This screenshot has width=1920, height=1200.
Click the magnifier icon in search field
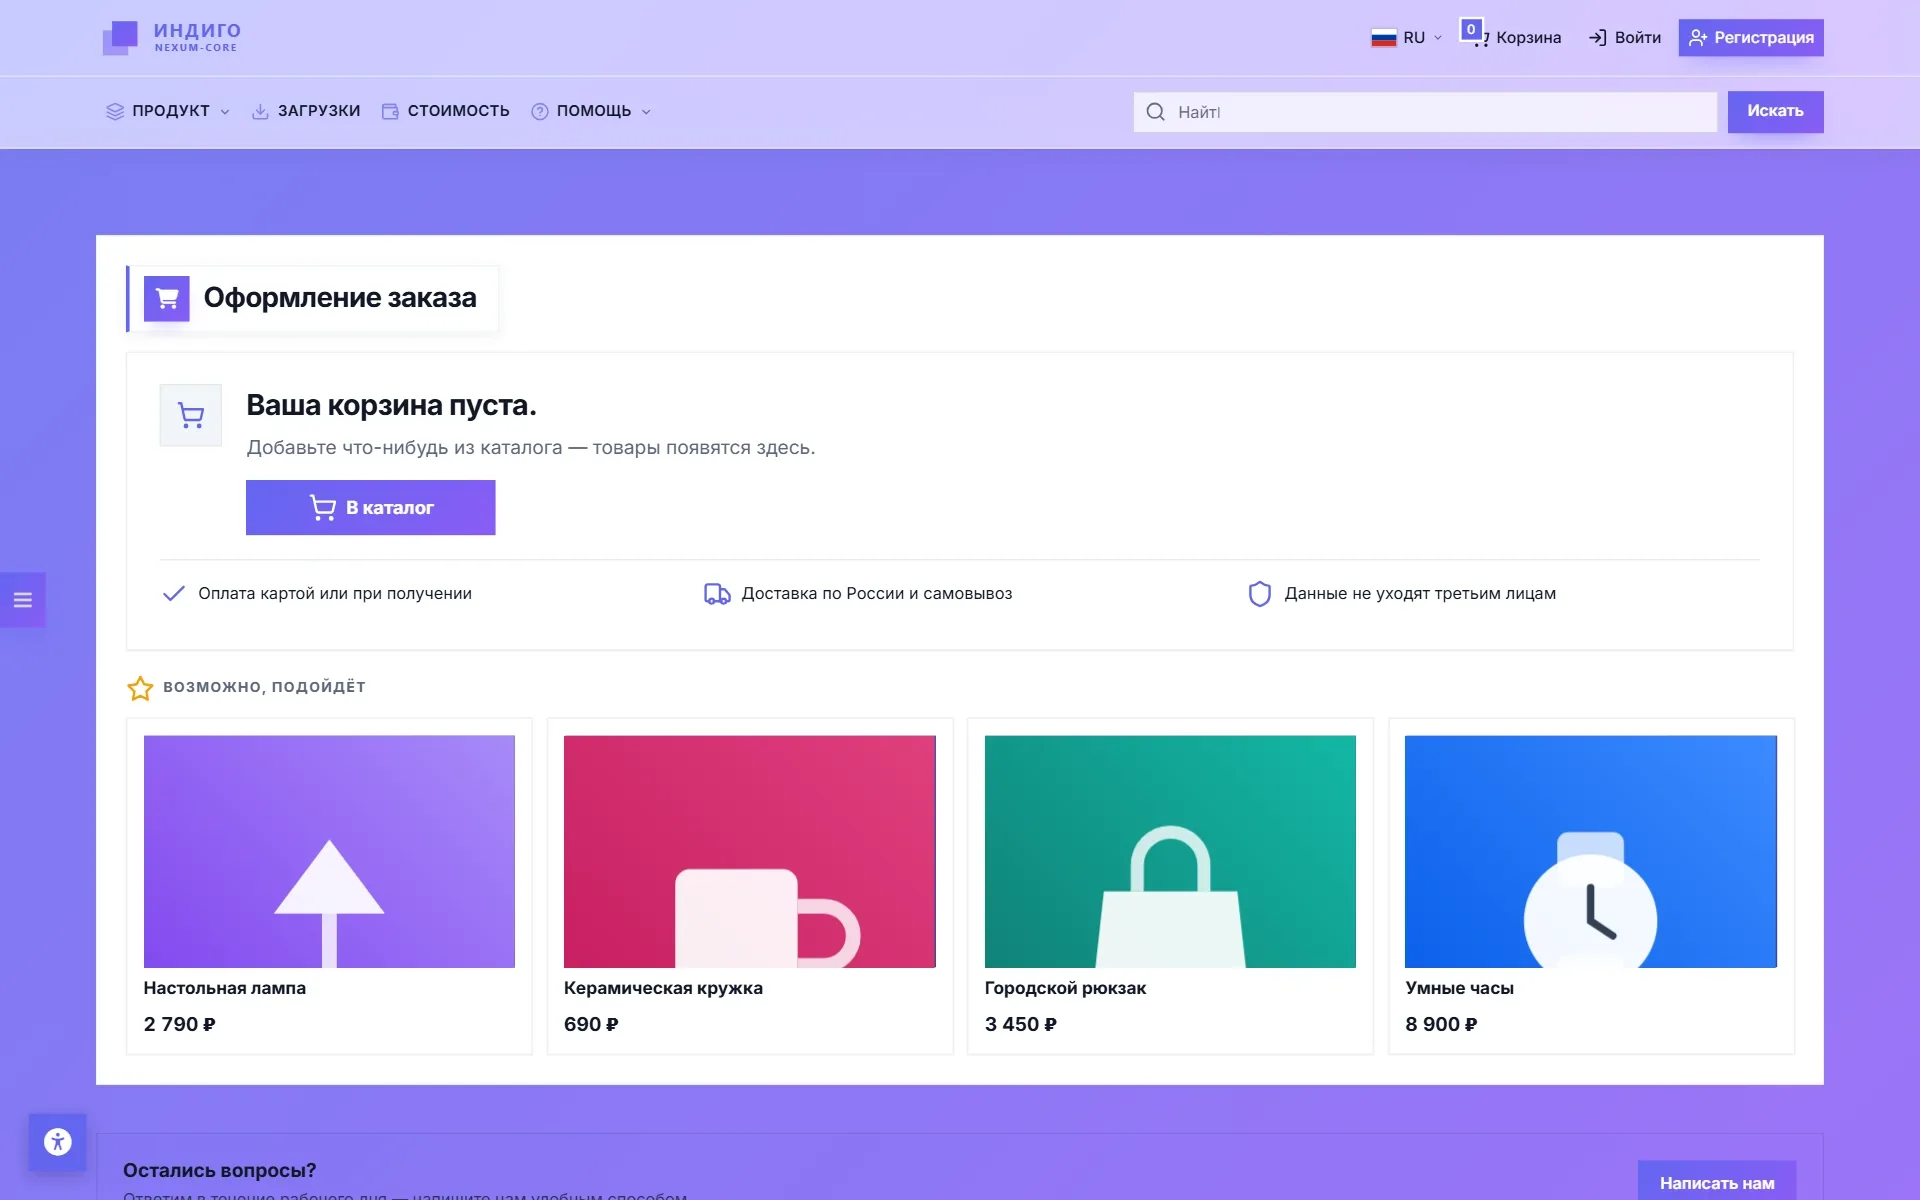1155,112
